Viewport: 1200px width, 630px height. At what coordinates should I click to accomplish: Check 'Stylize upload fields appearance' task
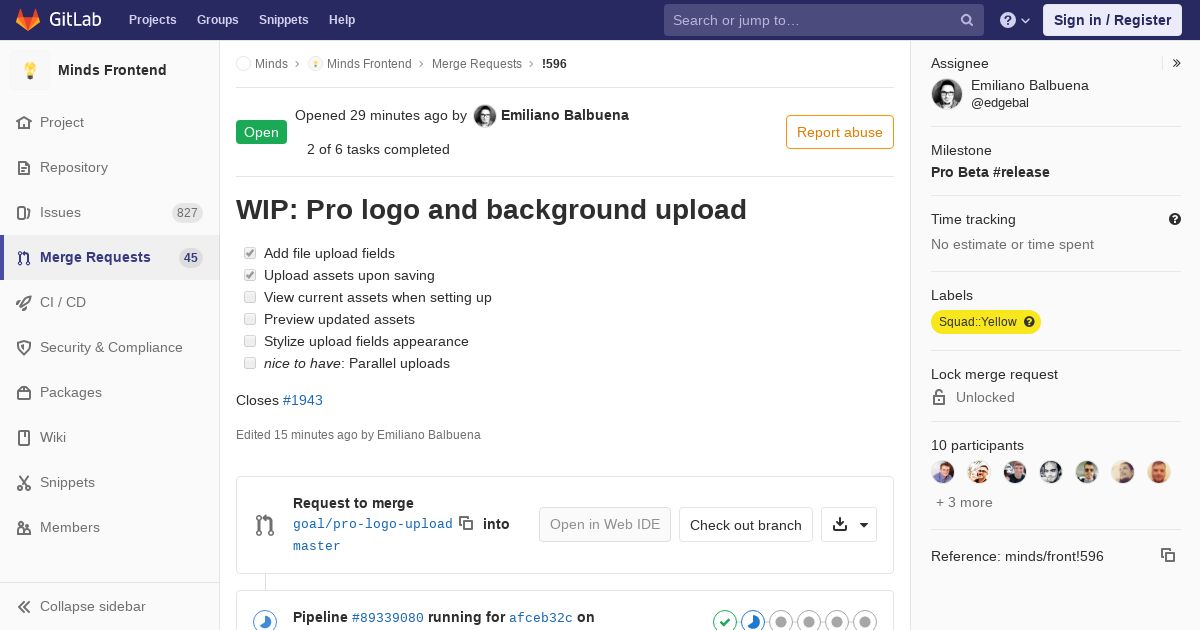(250, 341)
